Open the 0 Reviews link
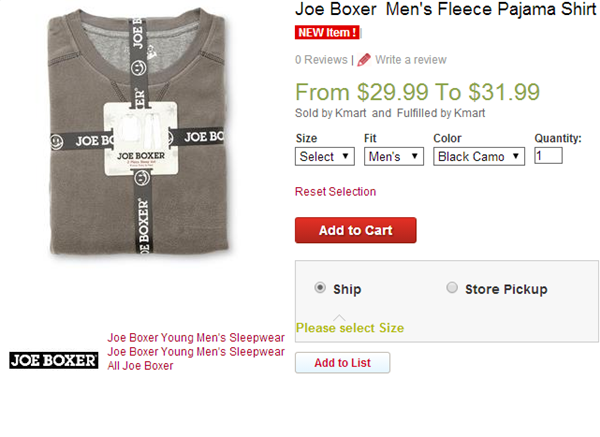The width and height of the screenshot is (600, 437). click(321, 60)
